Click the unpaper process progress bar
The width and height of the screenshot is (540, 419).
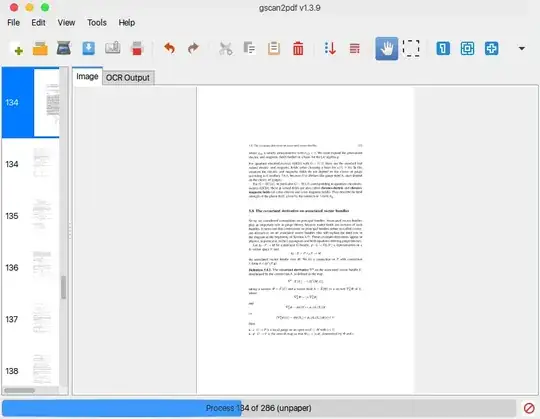click(259, 408)
